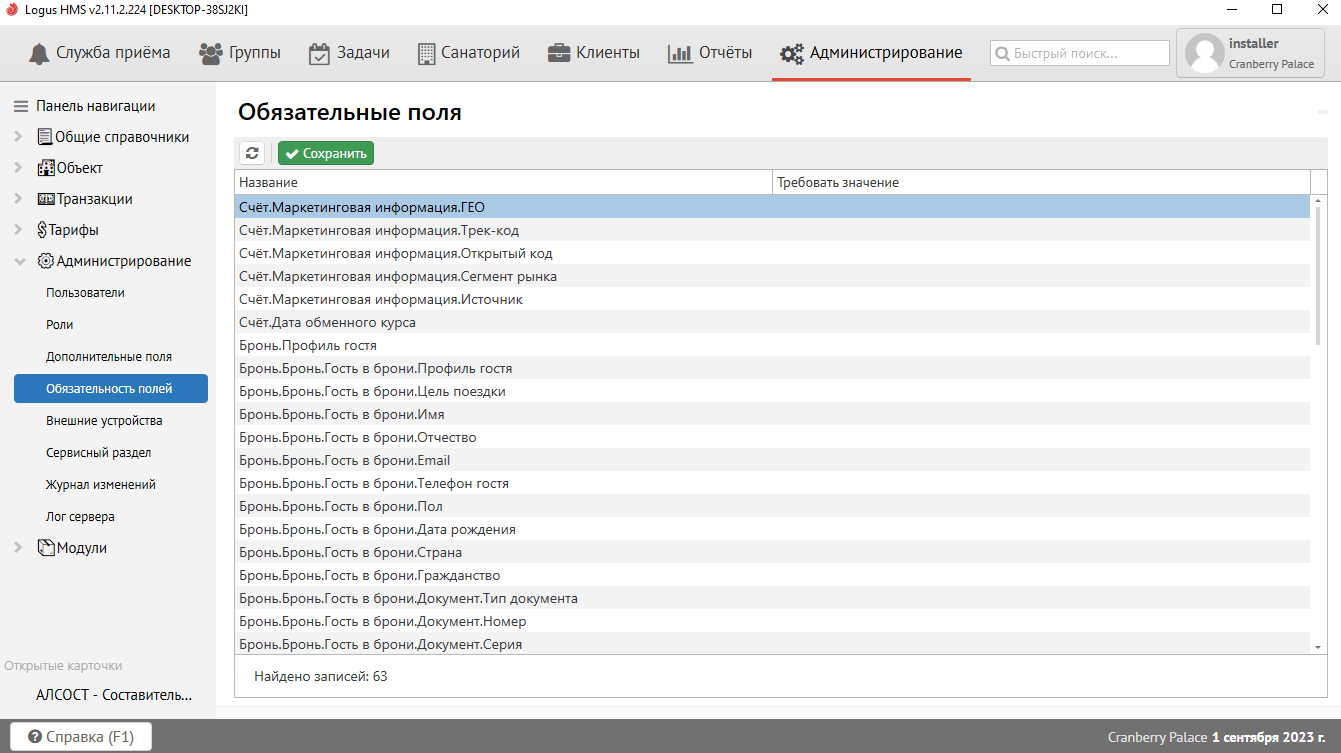Select row Бронь.Бронь.Гость в брони.Документ.Серия
This screenshot has width=1341, height=753.
(772, 644)
